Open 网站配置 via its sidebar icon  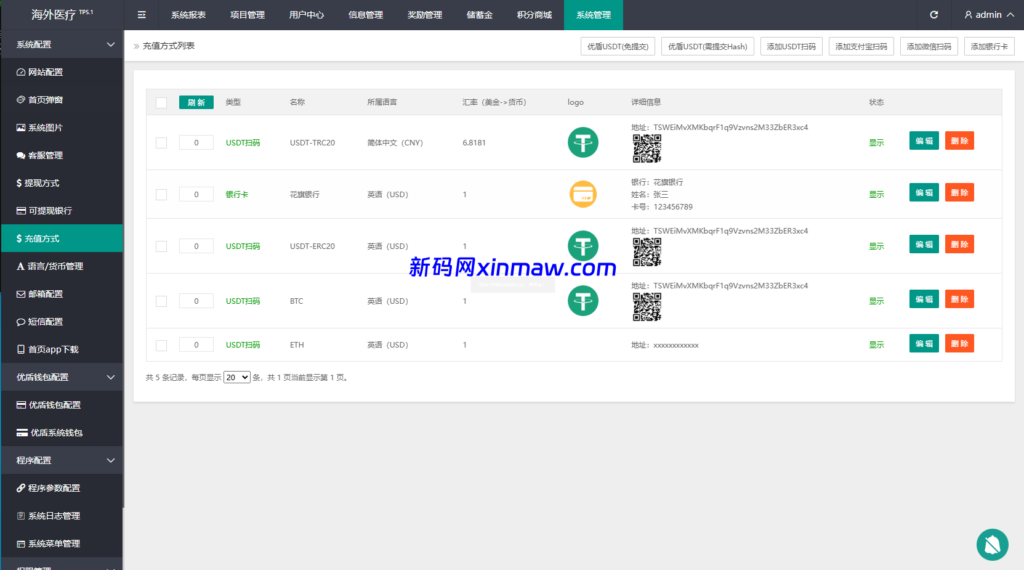21,72
